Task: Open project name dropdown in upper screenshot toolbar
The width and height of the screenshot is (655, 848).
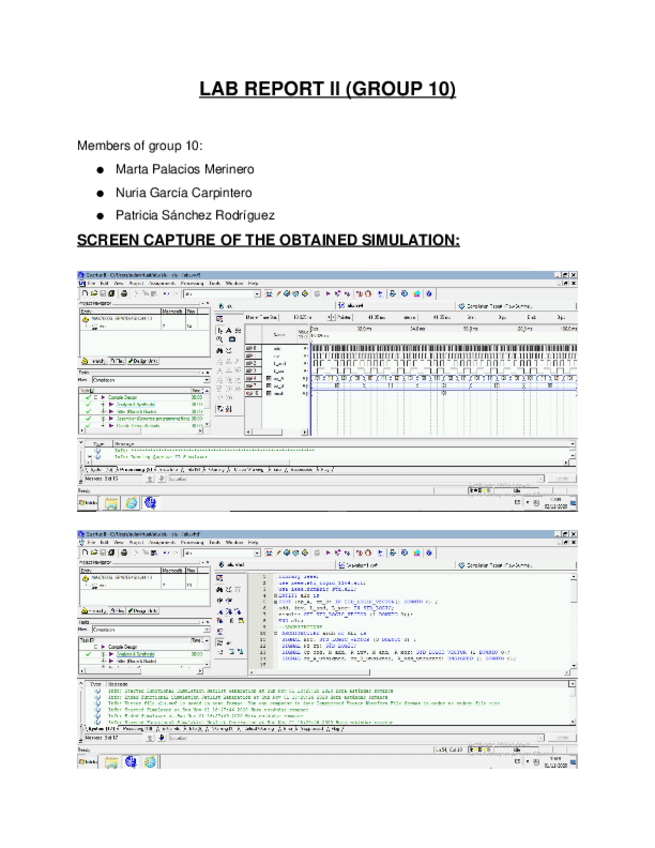Action: pos(257,294)
